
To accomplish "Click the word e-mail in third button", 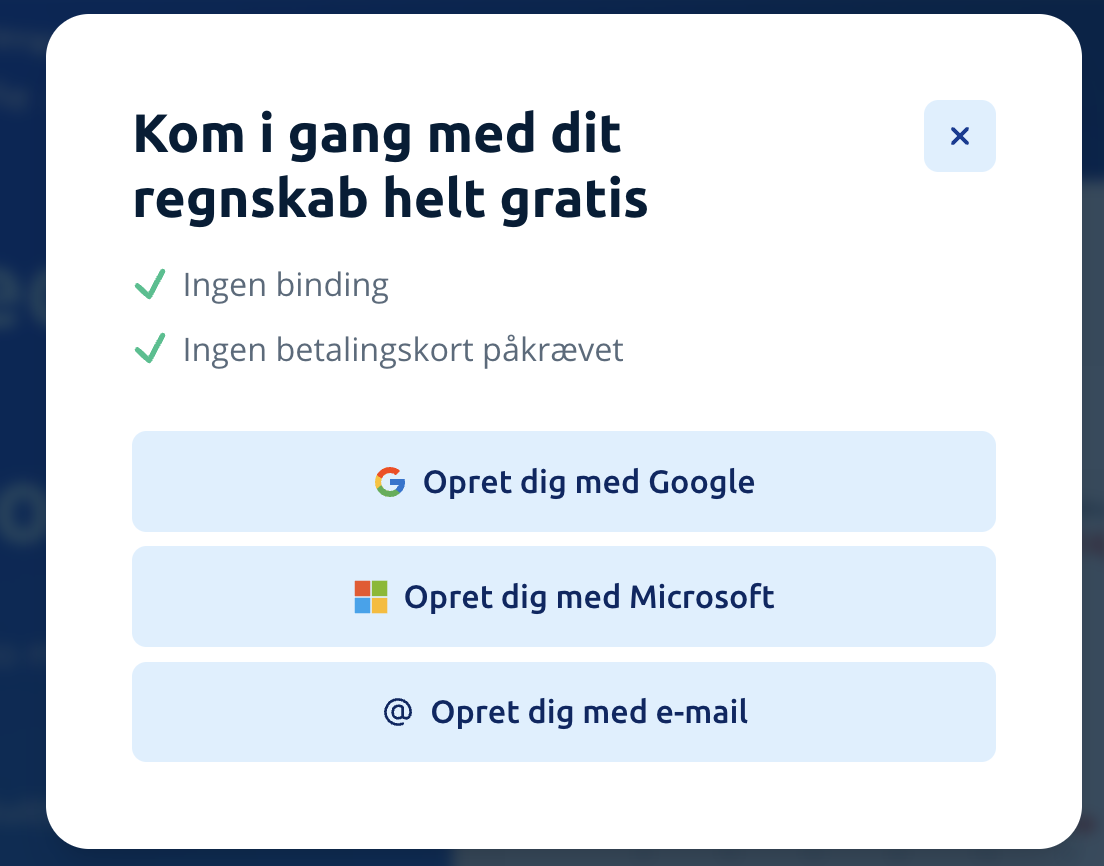I will [x=701, y=712].
